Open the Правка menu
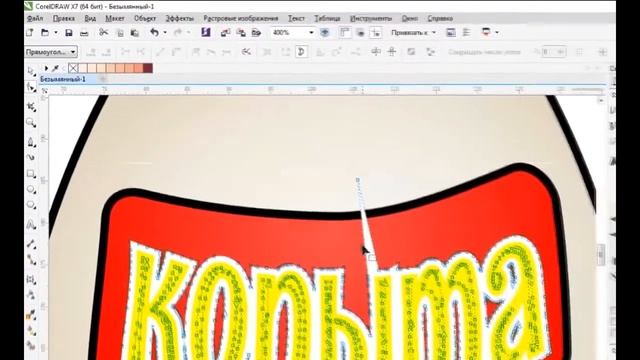 point(64,18)
